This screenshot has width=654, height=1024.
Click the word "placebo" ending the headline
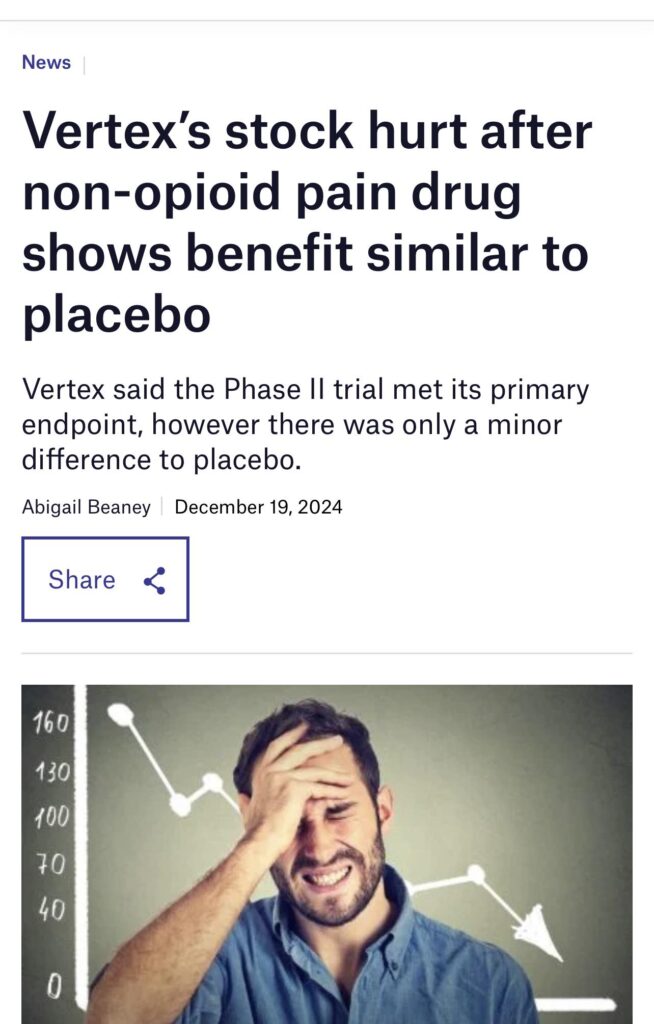(116, 315)
